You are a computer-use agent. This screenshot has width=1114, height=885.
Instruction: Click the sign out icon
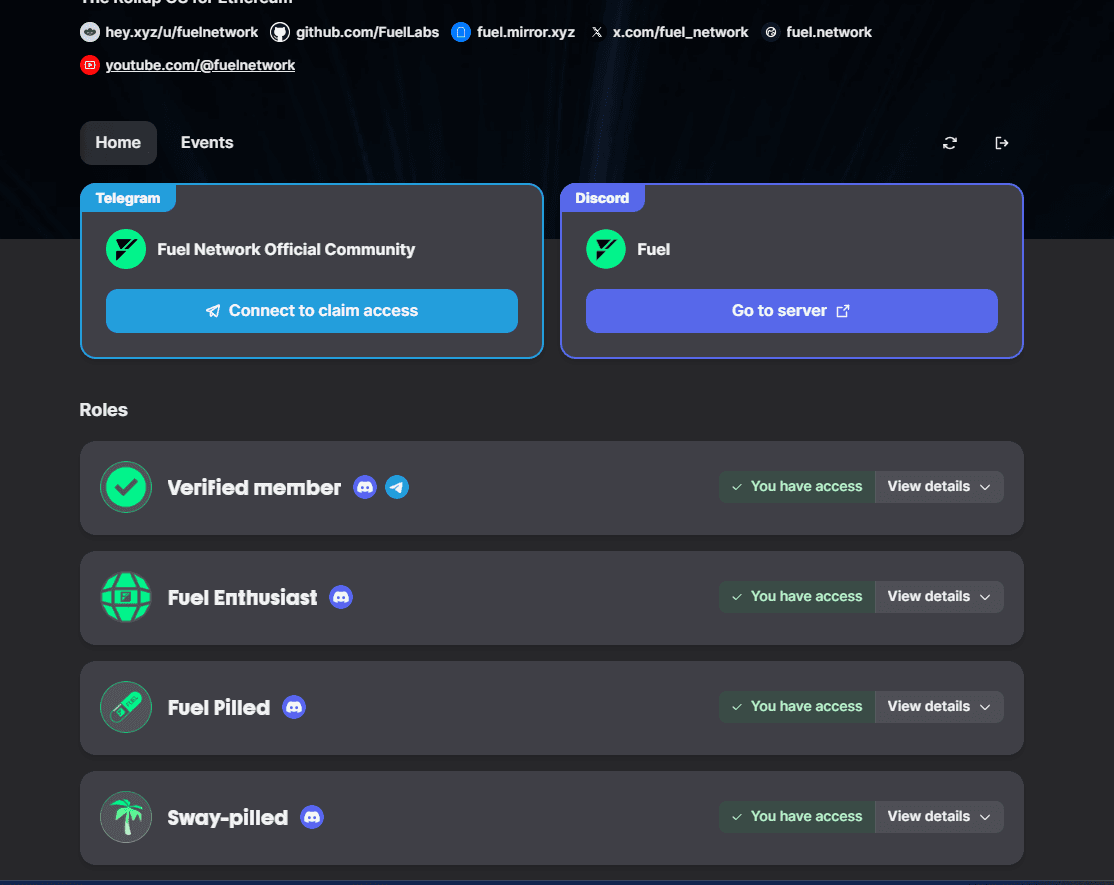pyautogui.click(x=1002, y=143)
